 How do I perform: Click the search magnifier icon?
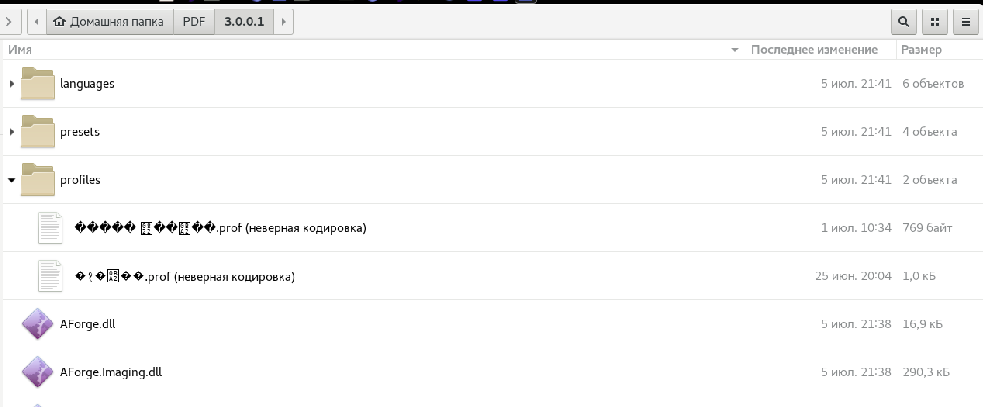pos(904,21)
